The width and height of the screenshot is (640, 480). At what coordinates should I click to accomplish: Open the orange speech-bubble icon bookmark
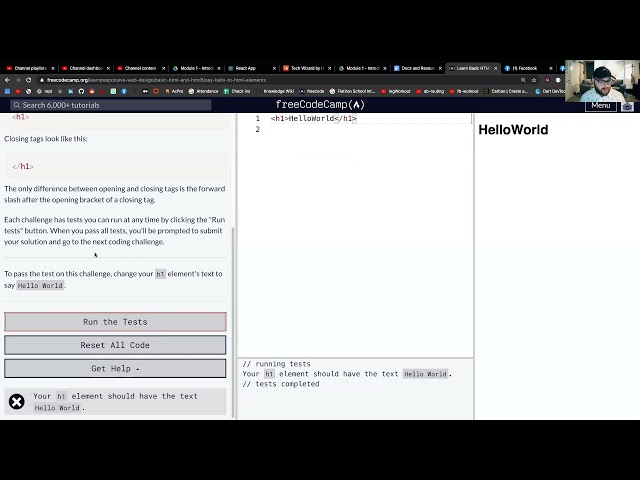[x=156, y=91]
